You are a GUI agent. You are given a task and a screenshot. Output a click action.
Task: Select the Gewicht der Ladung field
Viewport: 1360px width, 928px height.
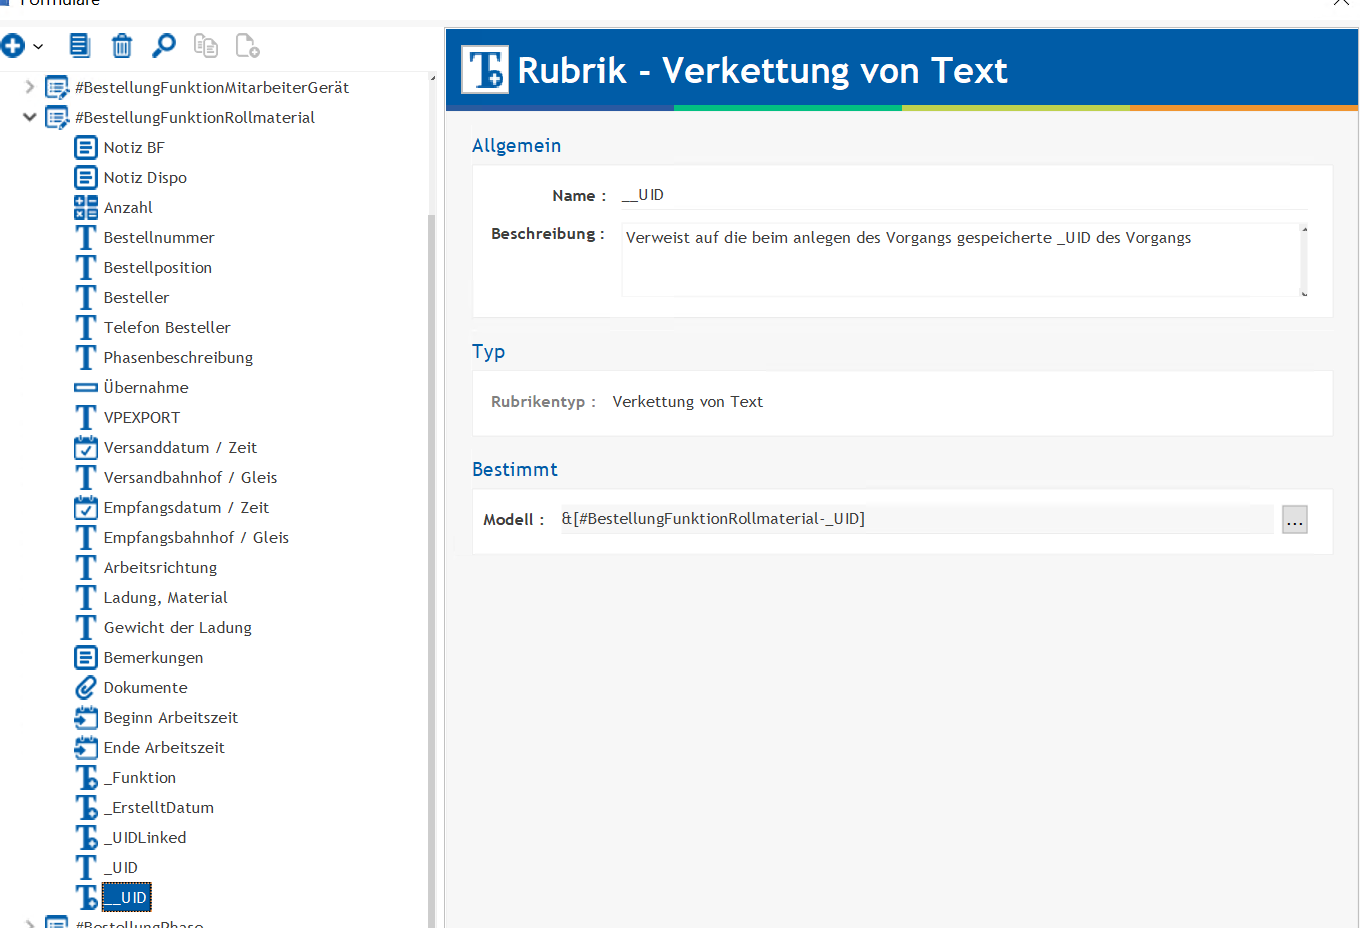pos(177,628)
